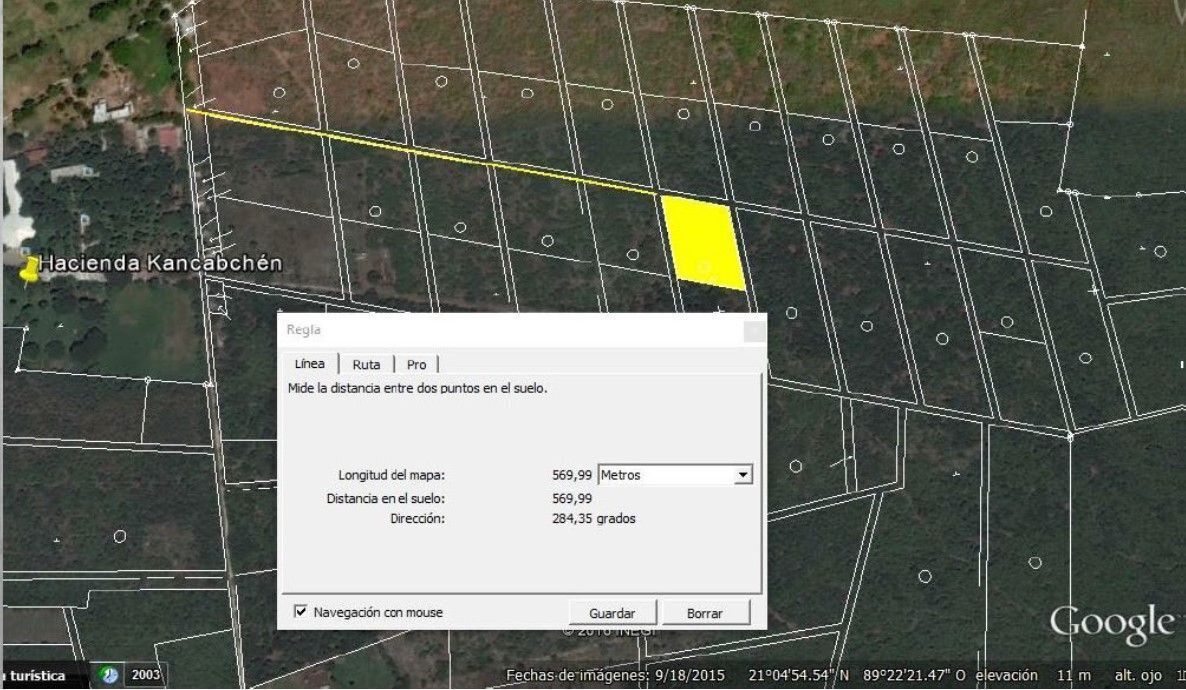Click the yellow ruler measurement line
1186x690 pixels.
click(x=420, y=153)
